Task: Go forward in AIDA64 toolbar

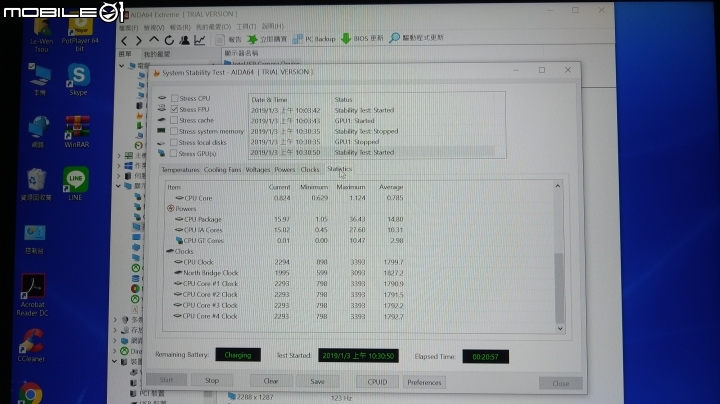Action: click(x=138, y=40)
